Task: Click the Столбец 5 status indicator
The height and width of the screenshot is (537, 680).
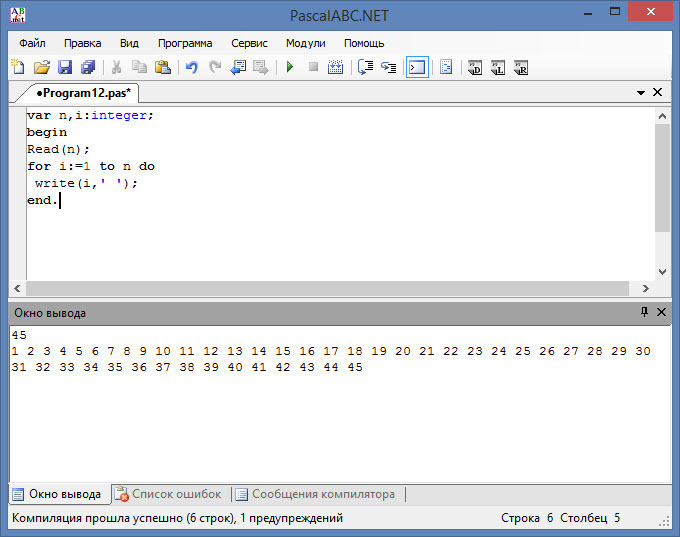Action: (590, 518)
